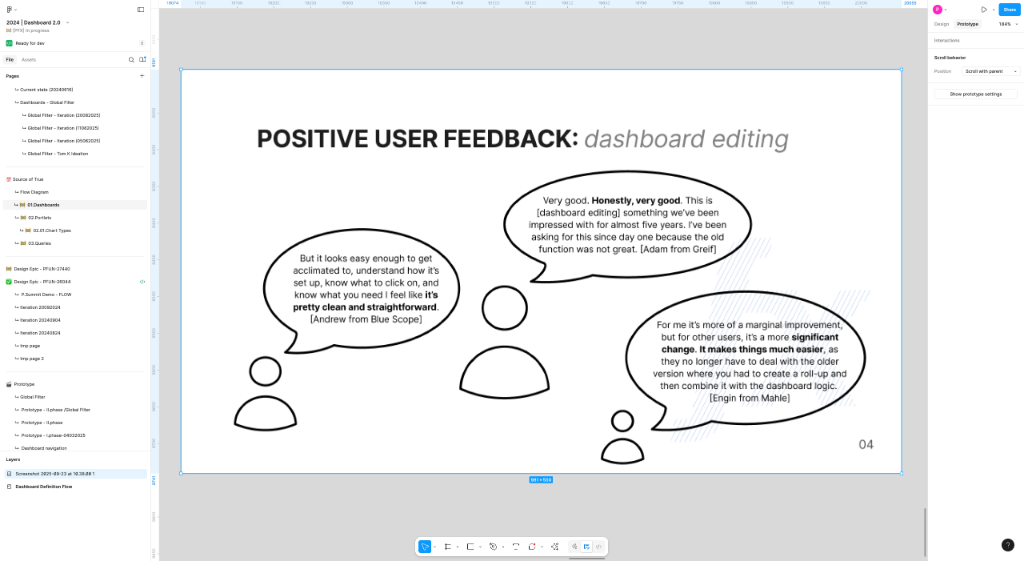Open the Scroll with parent position dropdown
Image resolution: width=1024 pixels, height=561 pixels.
point(991,71)
